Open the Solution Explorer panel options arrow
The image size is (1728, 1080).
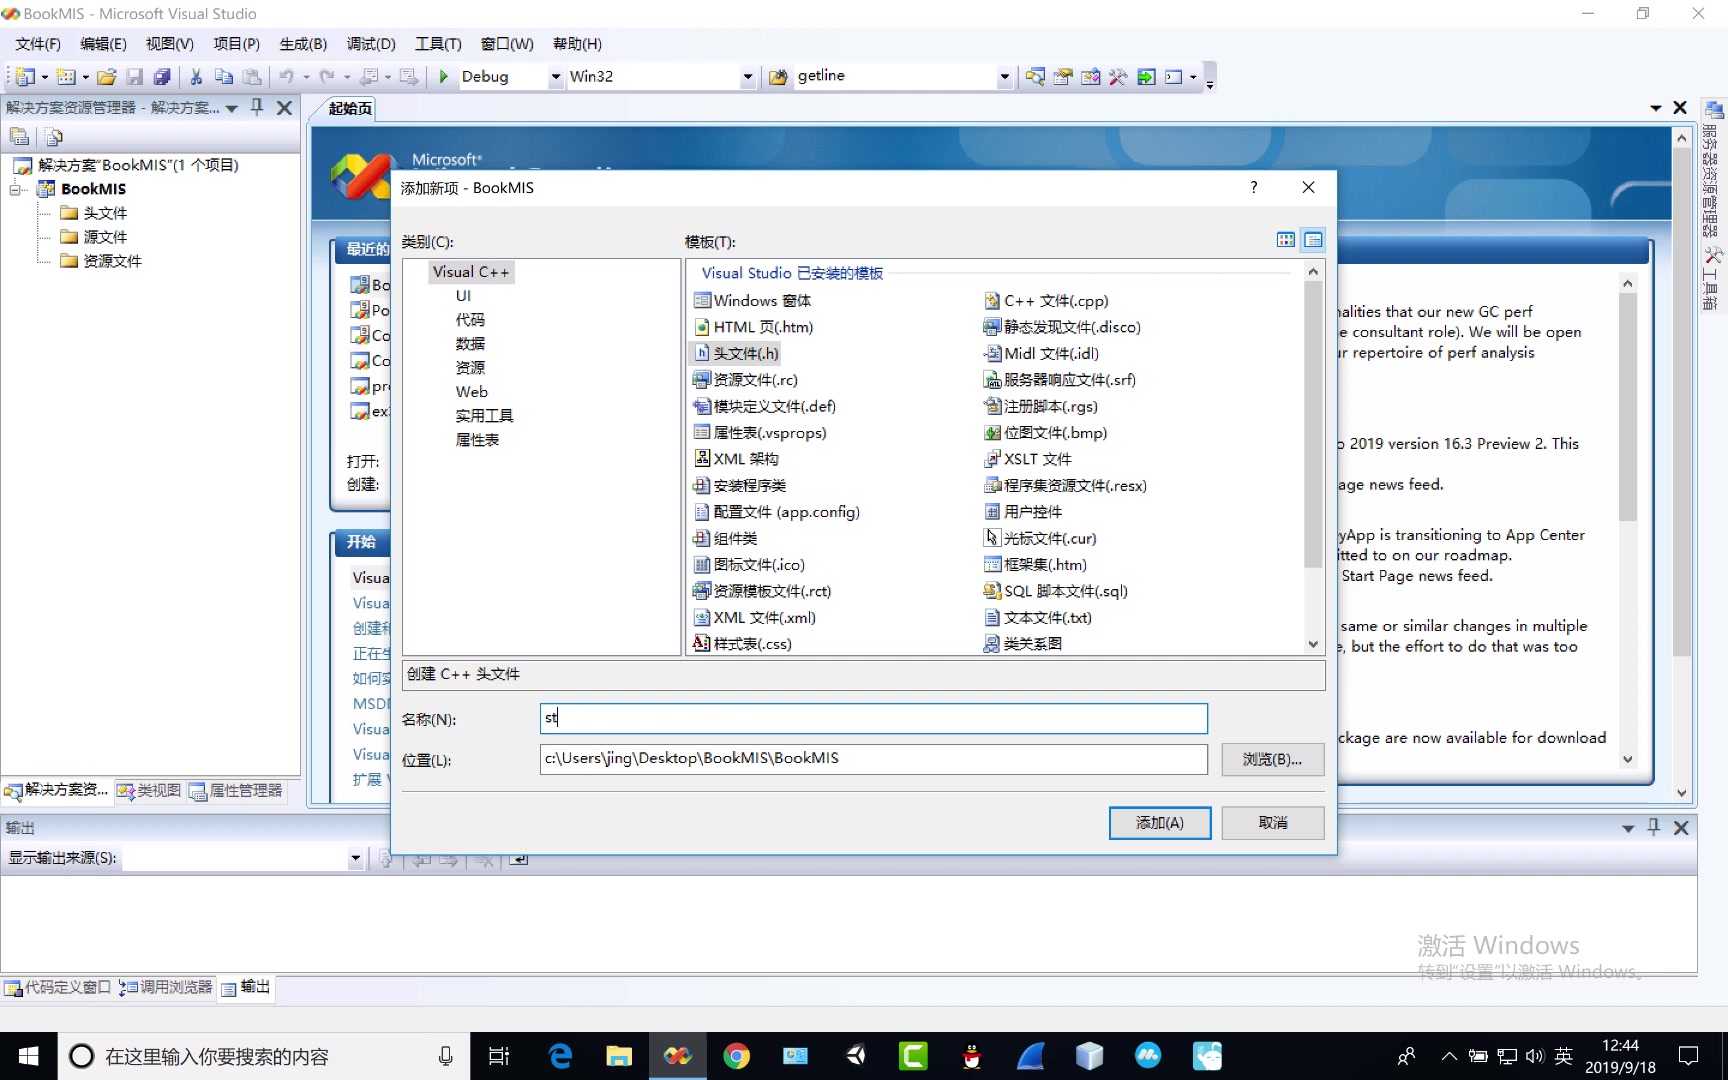[232, 108]
